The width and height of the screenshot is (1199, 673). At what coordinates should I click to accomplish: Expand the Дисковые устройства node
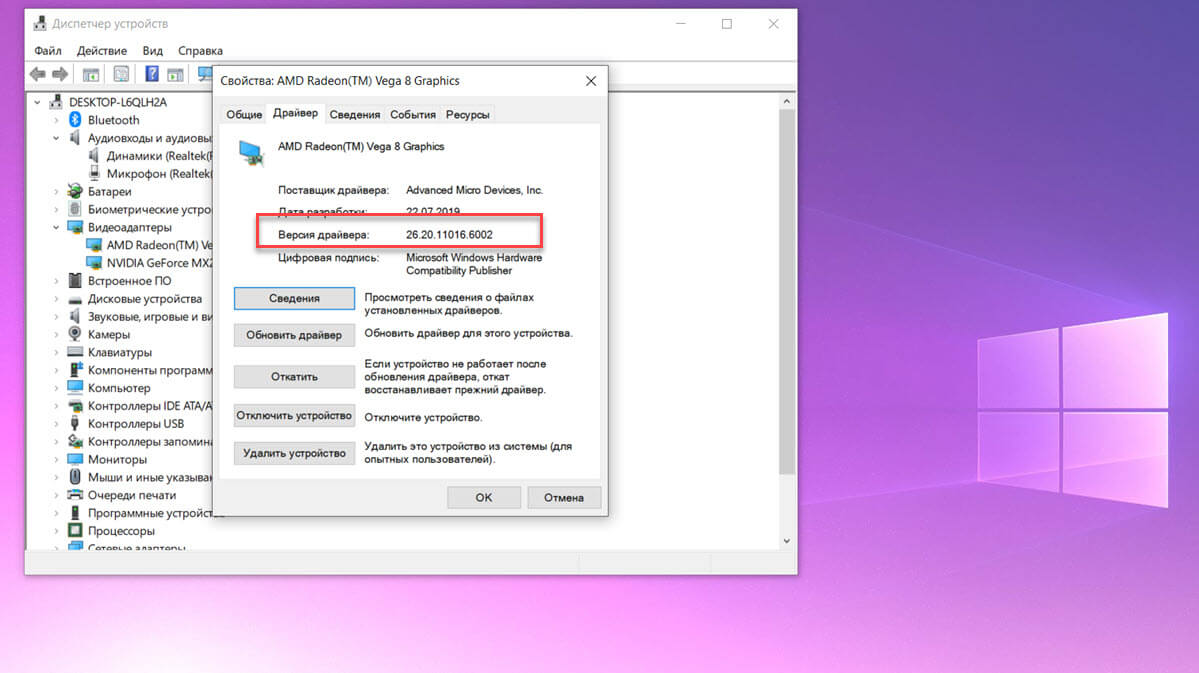pos(56,299)
